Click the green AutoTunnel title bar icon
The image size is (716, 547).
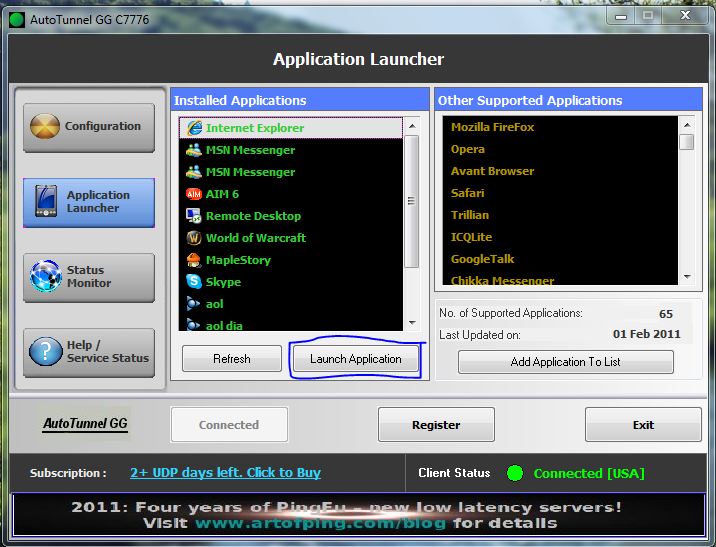pos(17,20)
